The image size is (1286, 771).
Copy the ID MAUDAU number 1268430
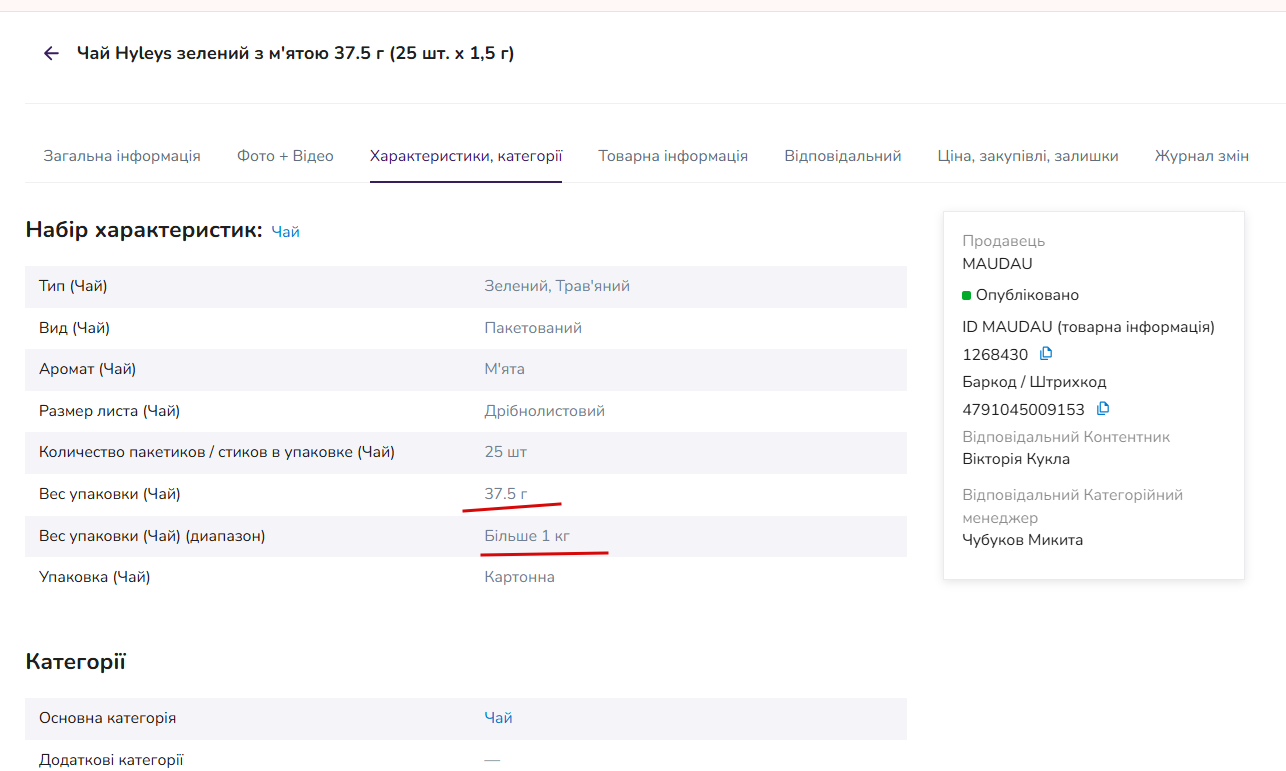pos(1046,353)
